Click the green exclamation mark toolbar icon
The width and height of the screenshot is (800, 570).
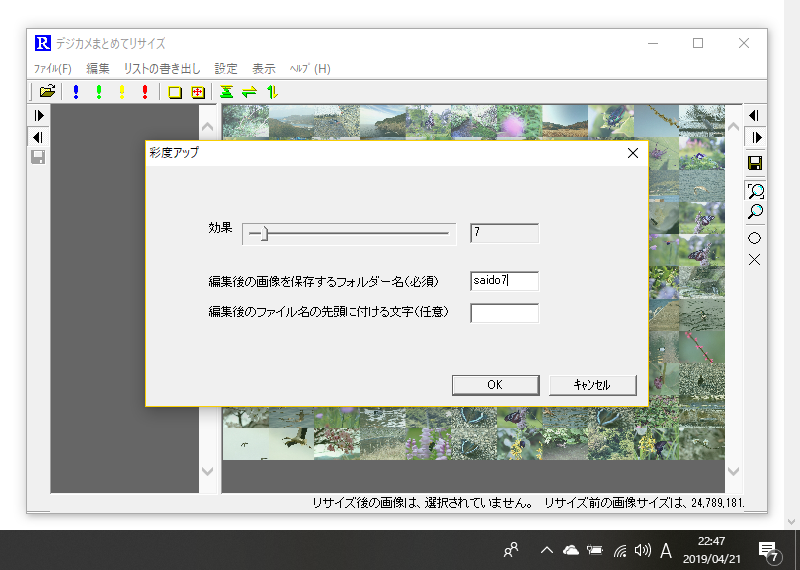click(x=99, y=92)
